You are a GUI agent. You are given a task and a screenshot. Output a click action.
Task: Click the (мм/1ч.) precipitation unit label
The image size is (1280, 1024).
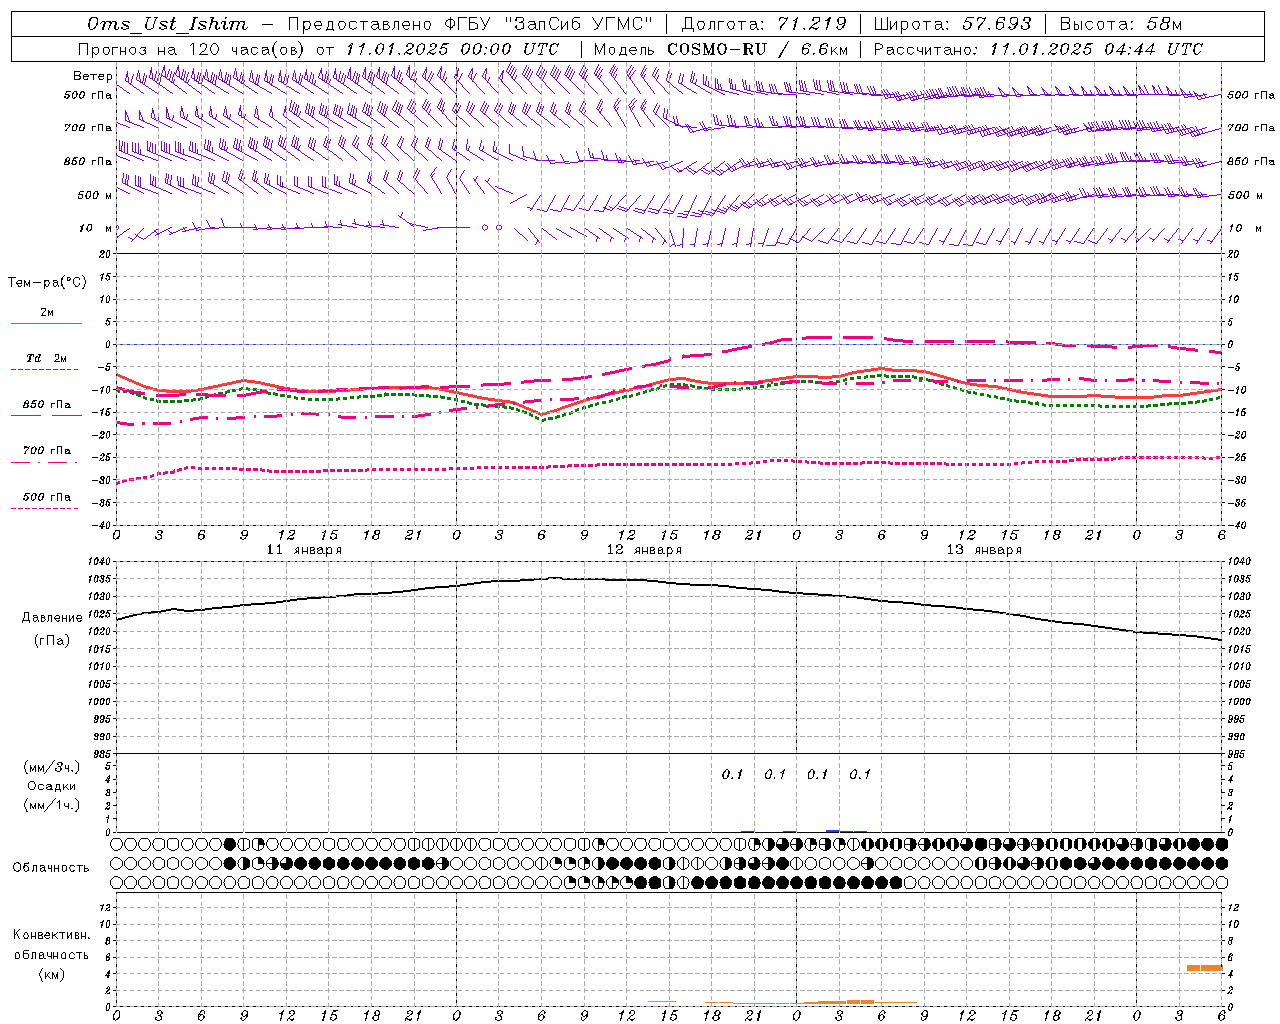pos(52,806)
